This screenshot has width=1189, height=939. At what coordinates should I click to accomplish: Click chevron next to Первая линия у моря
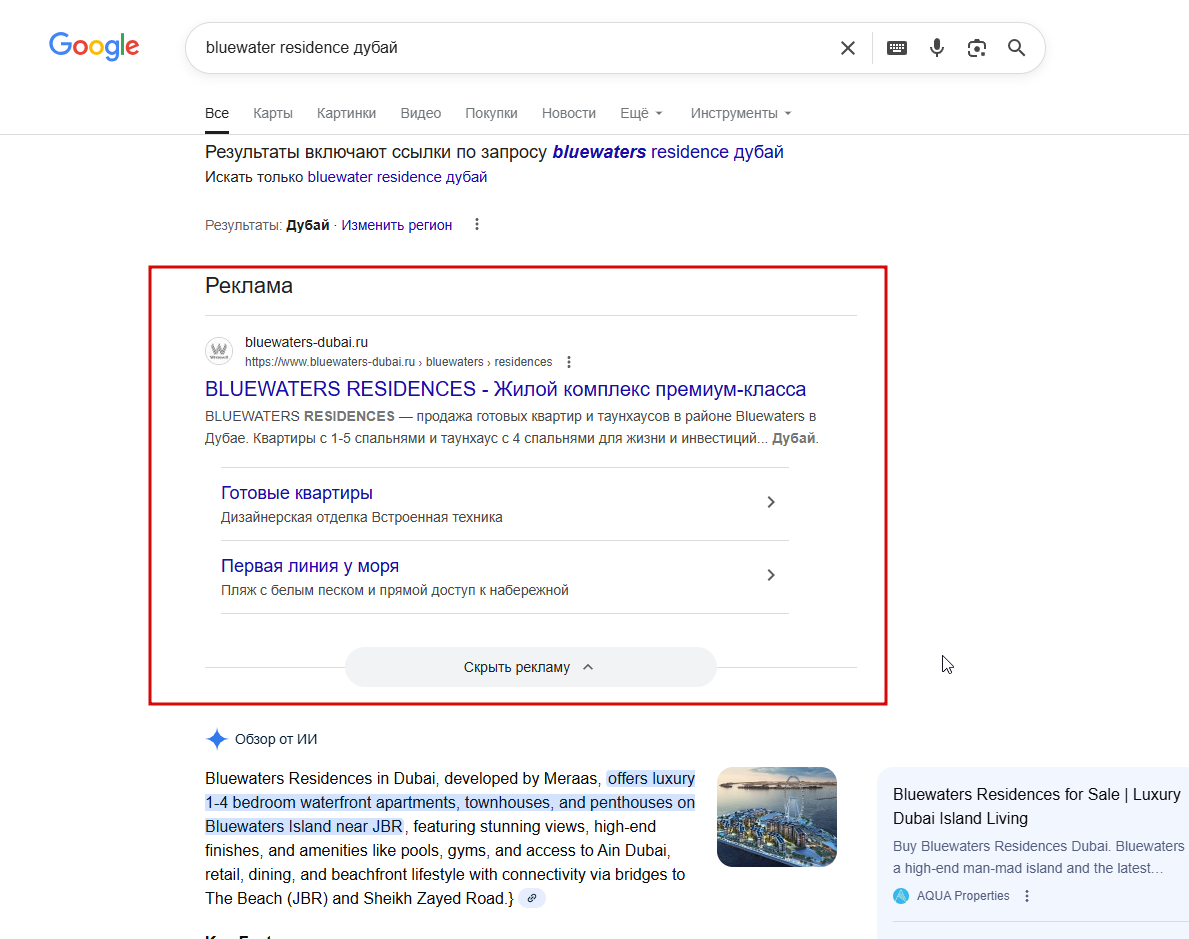tap(770, 575)
